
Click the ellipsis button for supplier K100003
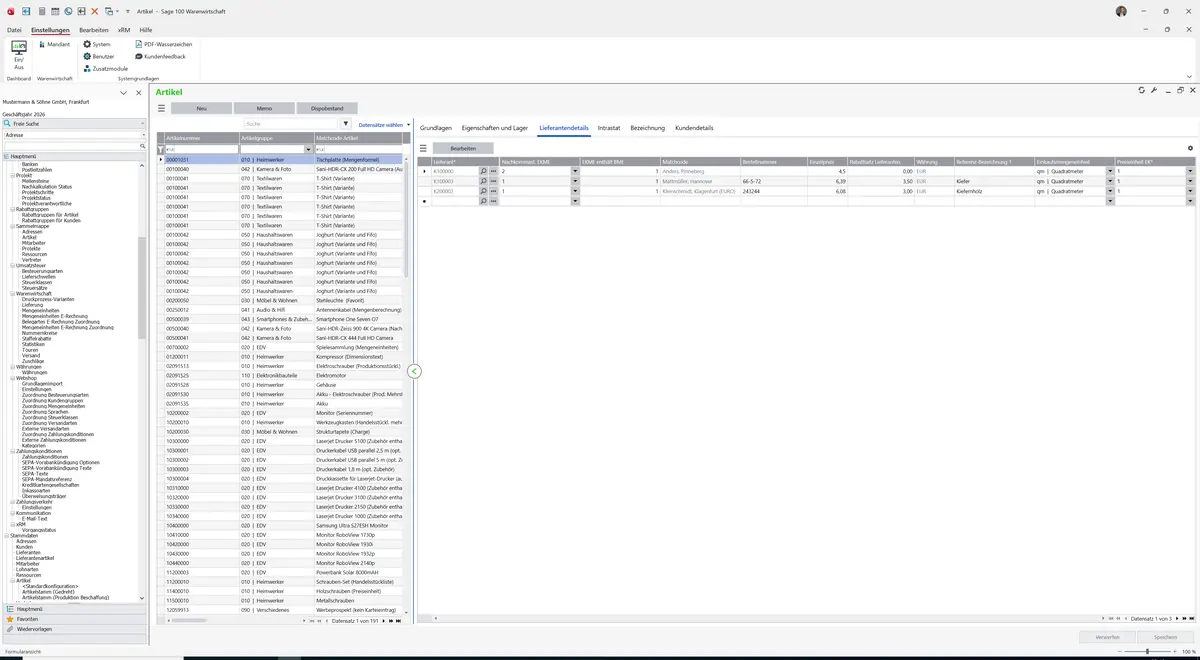494,181
